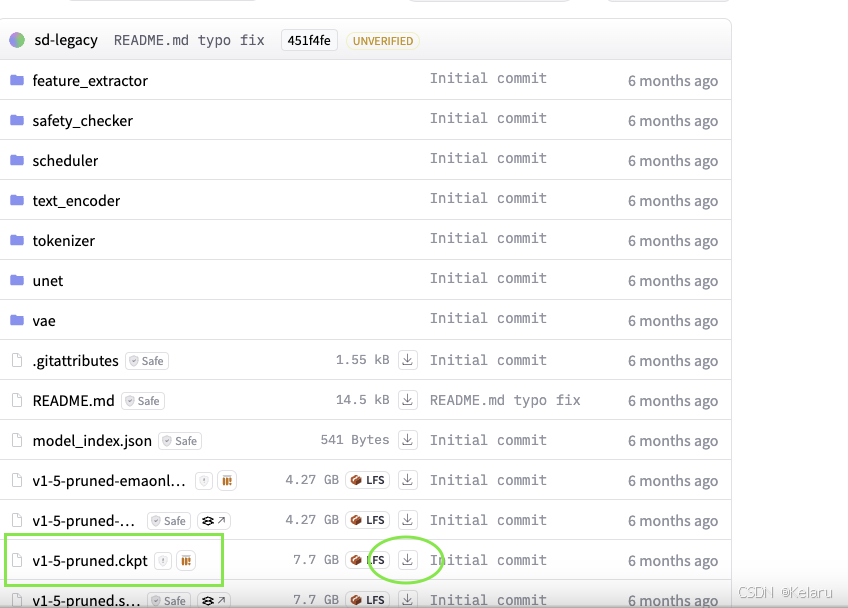
Task: Open the unet folder
Action: click(x=47, y=281)
